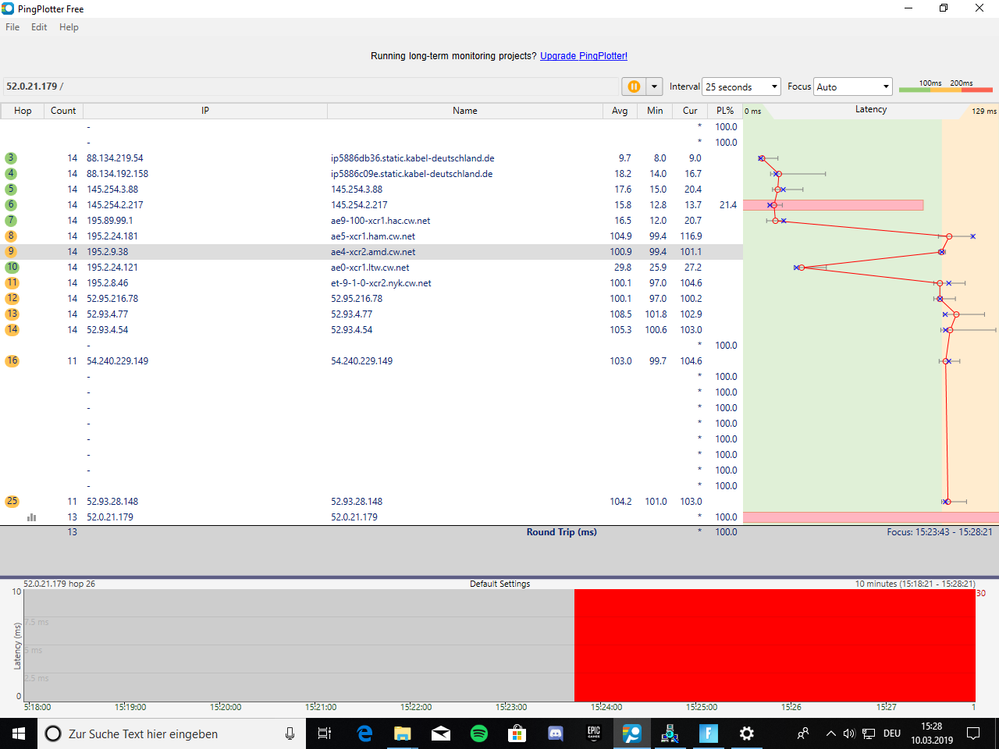Select hop 10 green circle icon
The width and height of the screenshot is (999, 749).
coord(11,267)
